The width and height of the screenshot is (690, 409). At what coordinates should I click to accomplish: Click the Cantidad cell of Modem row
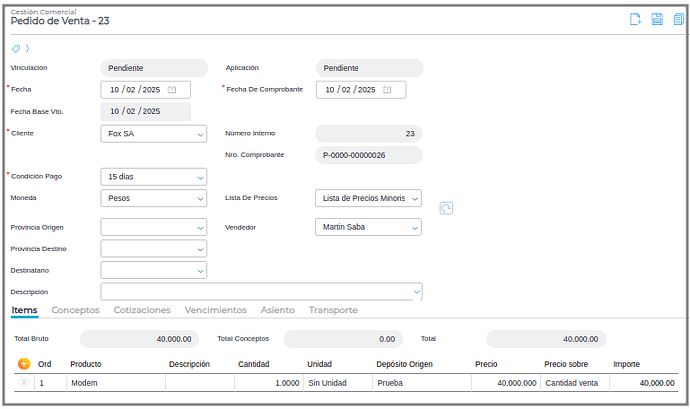[267, 383]
